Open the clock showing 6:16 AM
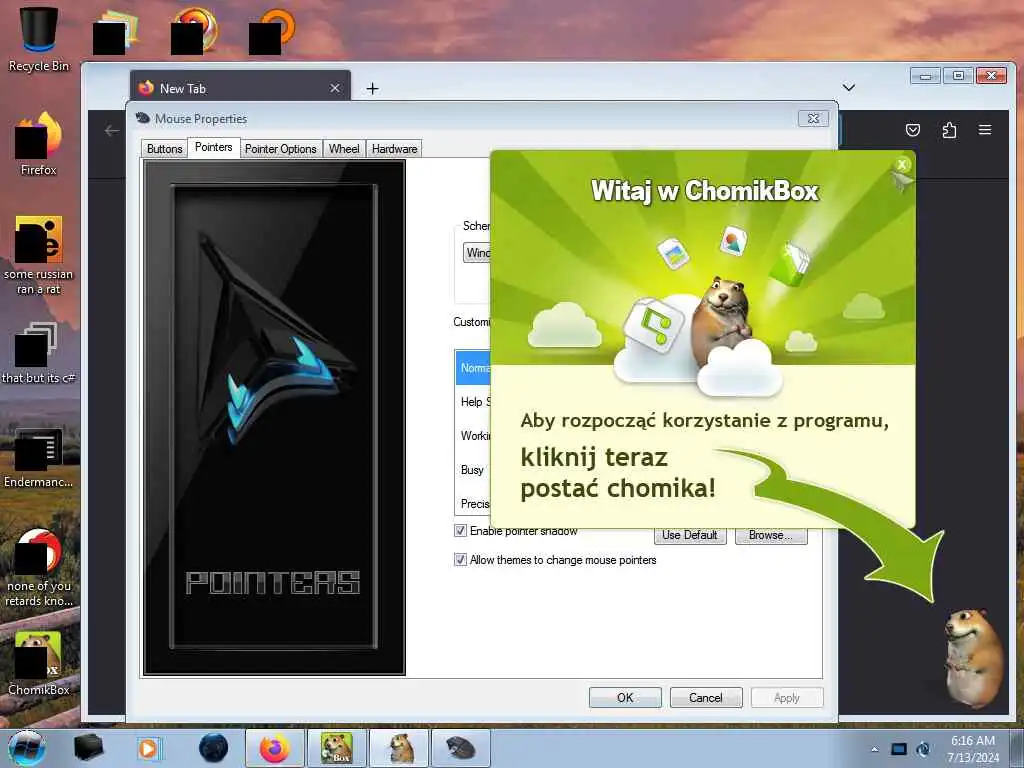 click(x=972, y=749)
